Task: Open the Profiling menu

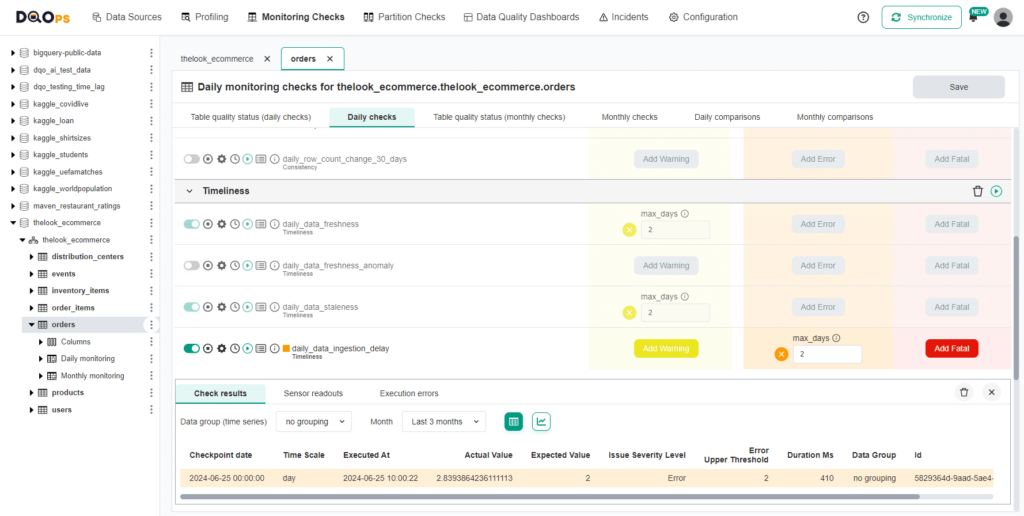Action: tap(204, 17)
